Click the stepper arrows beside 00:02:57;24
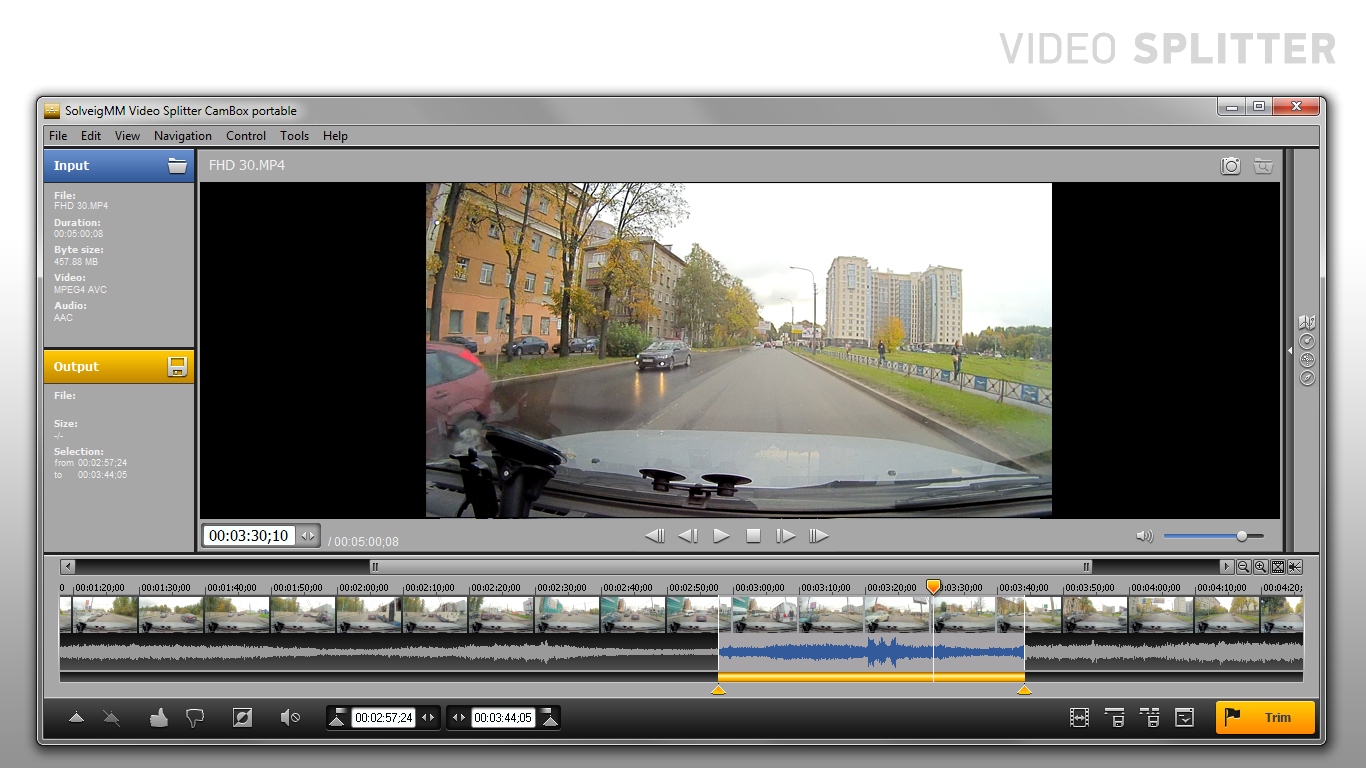 [x=428, y=718]
